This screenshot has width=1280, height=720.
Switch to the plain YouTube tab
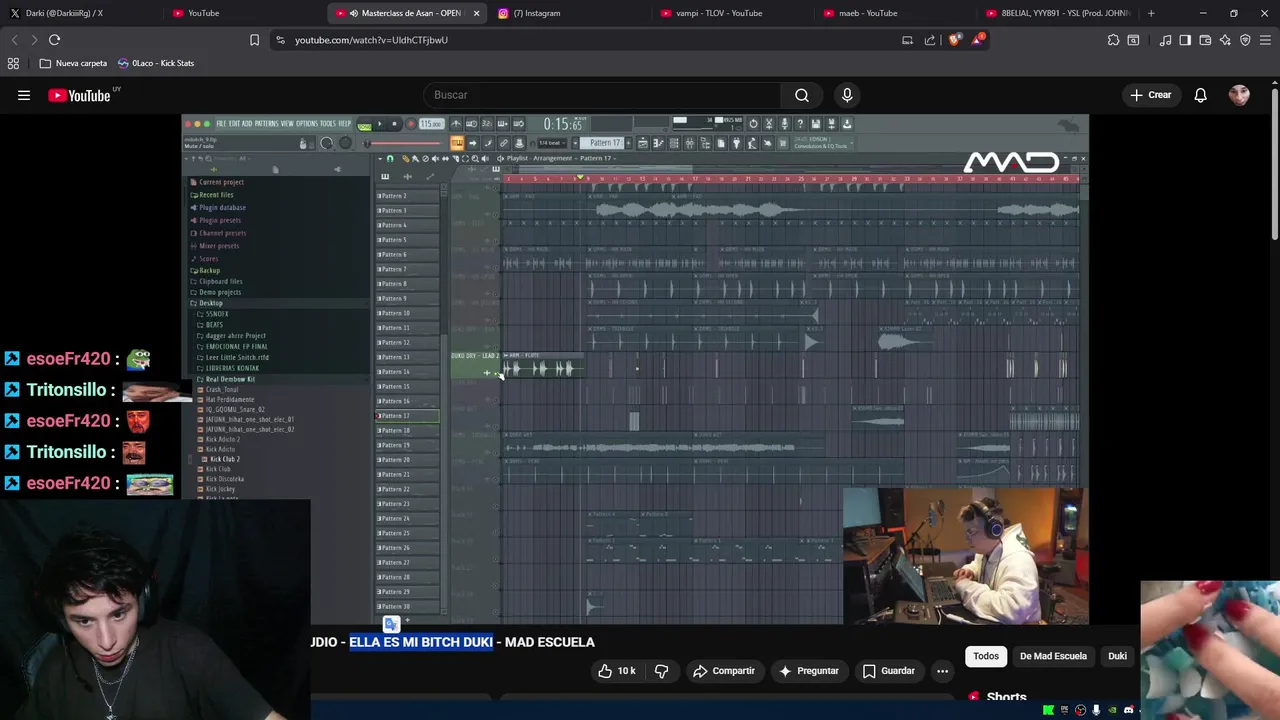tap(245, 13)
